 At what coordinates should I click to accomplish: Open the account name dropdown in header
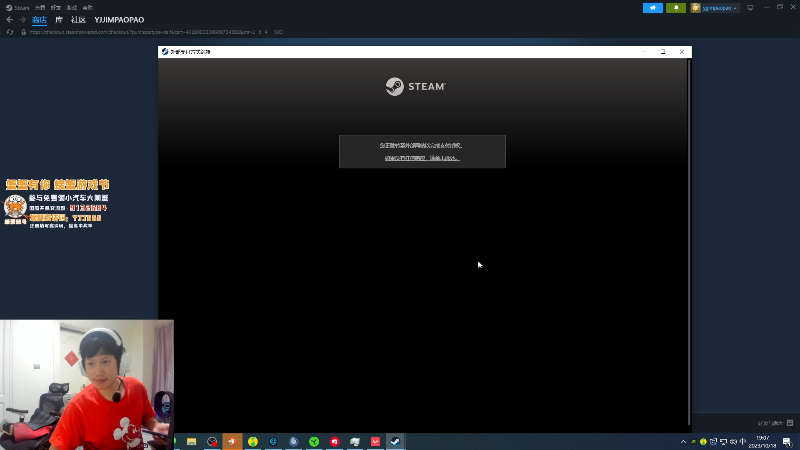[x=719, y=8]
